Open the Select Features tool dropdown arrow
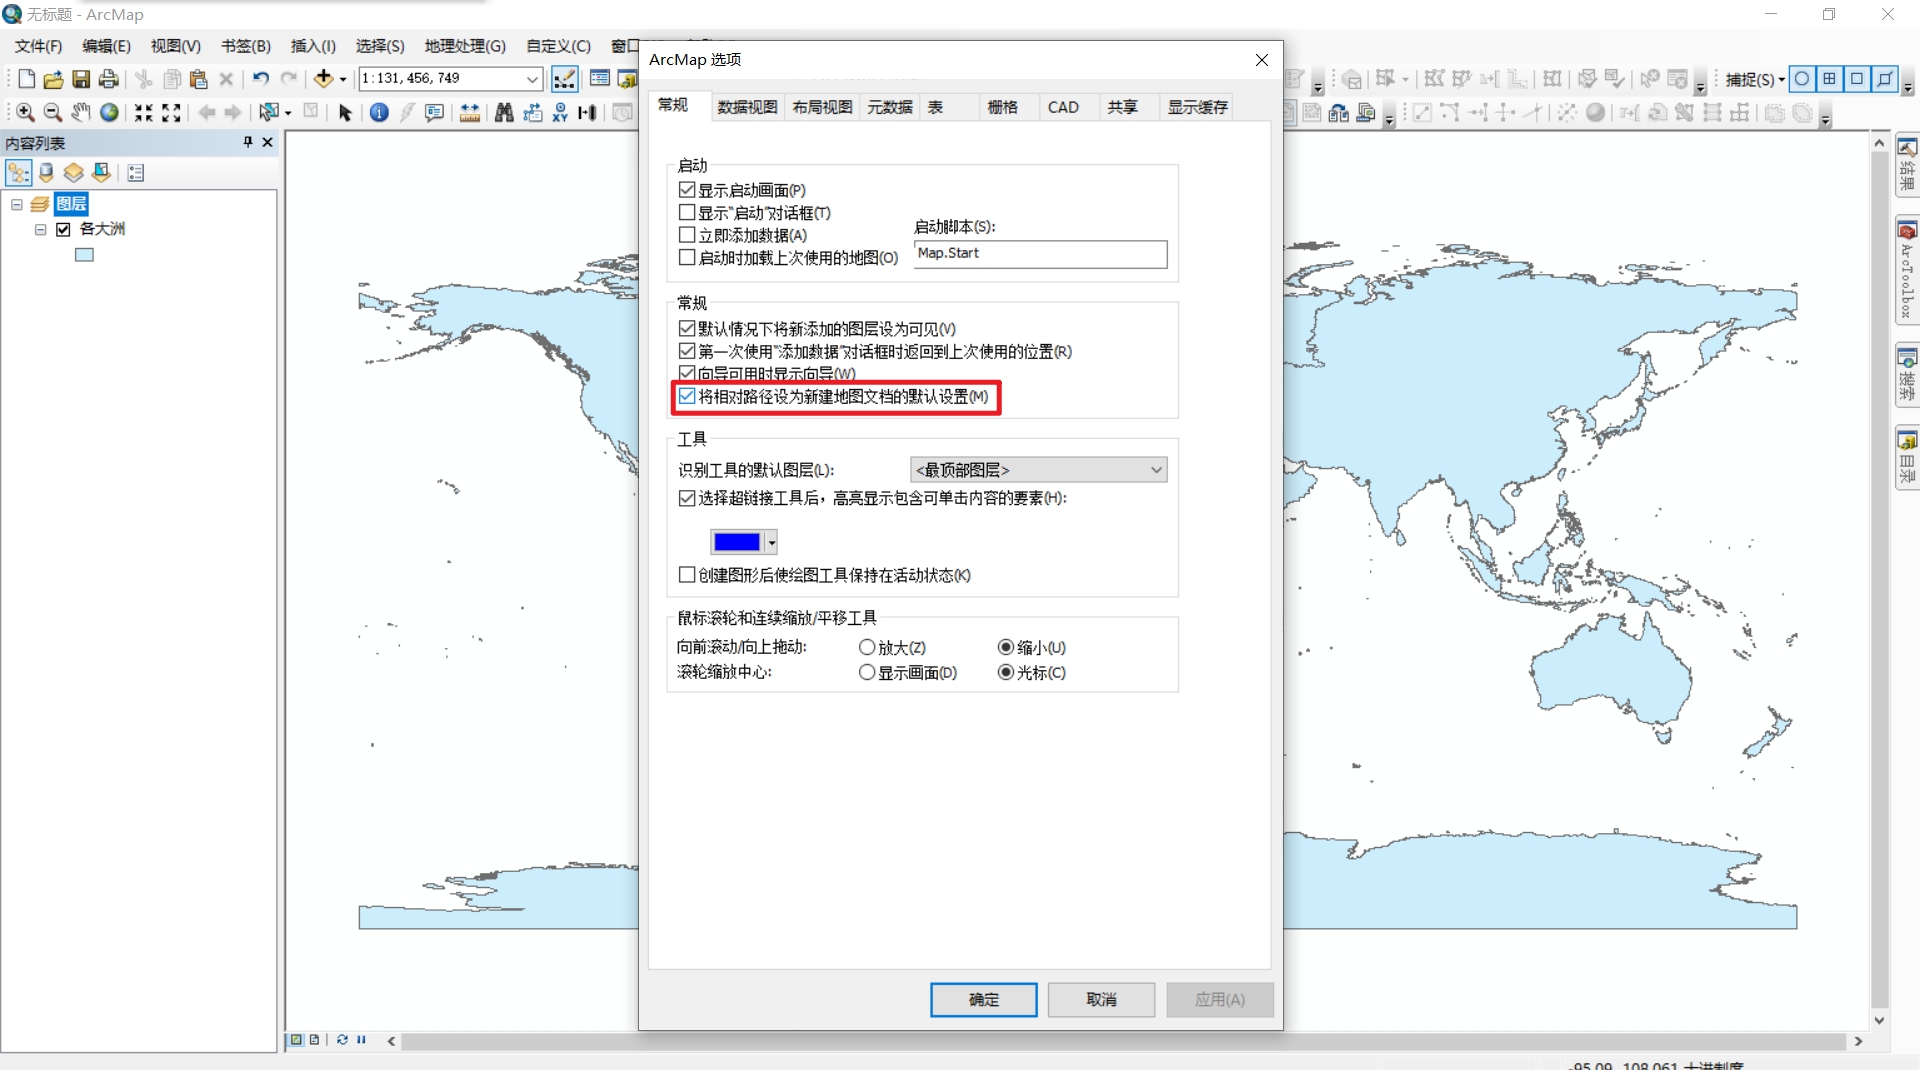This screenshot has height=1070, width=1920. [288, 113]
